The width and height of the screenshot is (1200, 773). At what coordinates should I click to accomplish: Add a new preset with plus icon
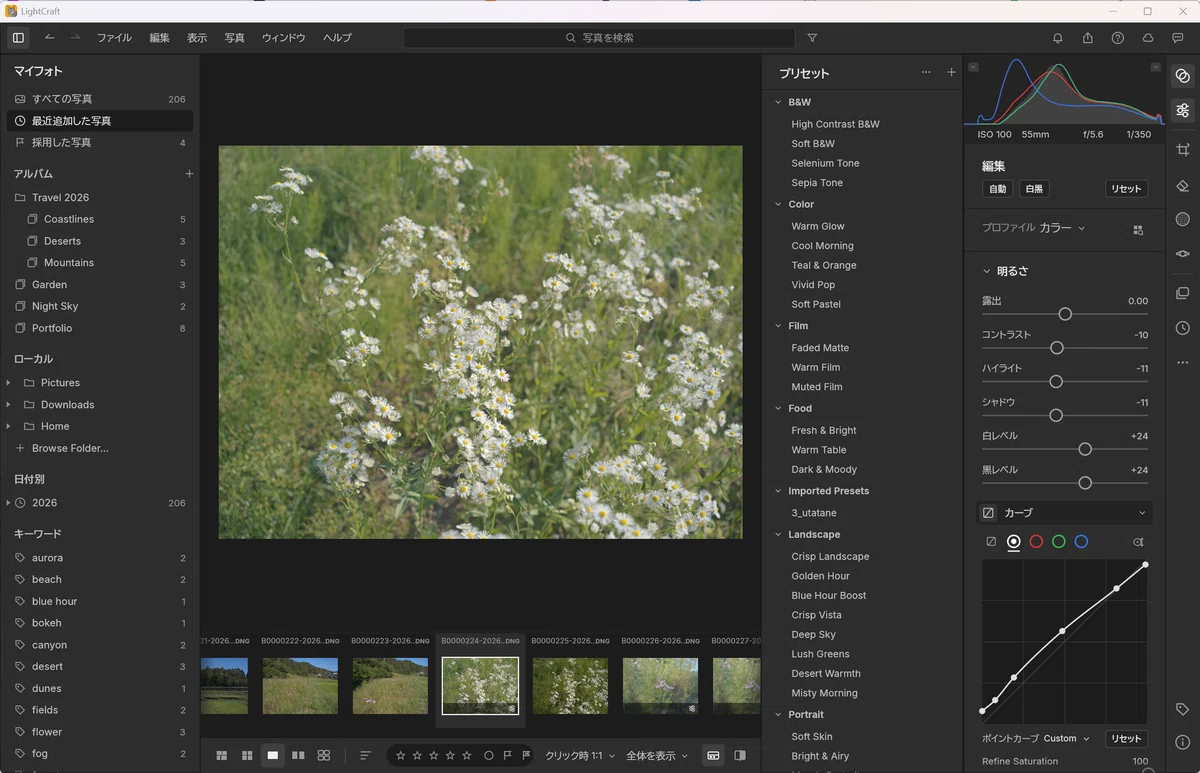[951, 72]
